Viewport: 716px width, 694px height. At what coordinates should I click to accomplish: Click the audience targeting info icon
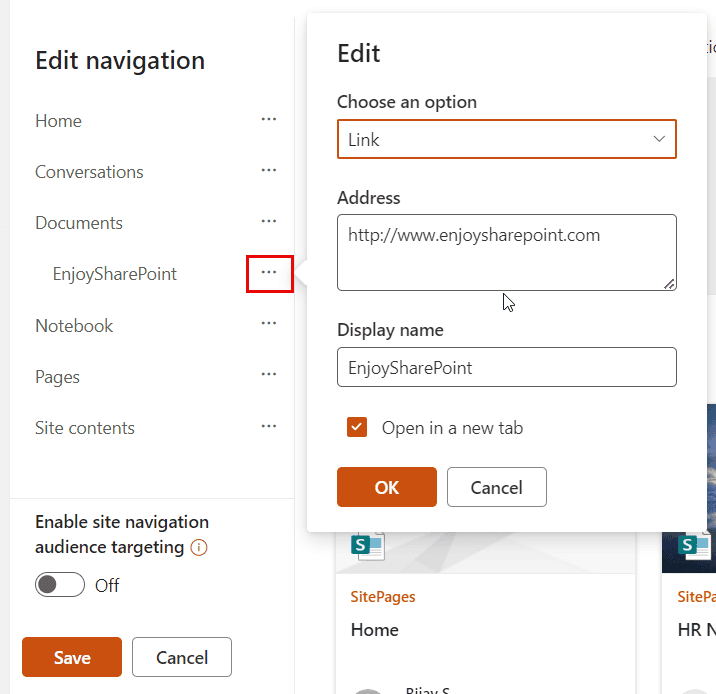[199, 547]
